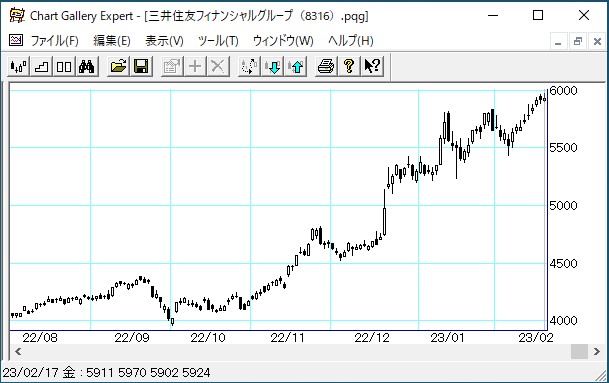Image resolution: width=609 pixels, height=383 pixels.
Task: Click the open folder icon
Action: click(x=118, y=66)
